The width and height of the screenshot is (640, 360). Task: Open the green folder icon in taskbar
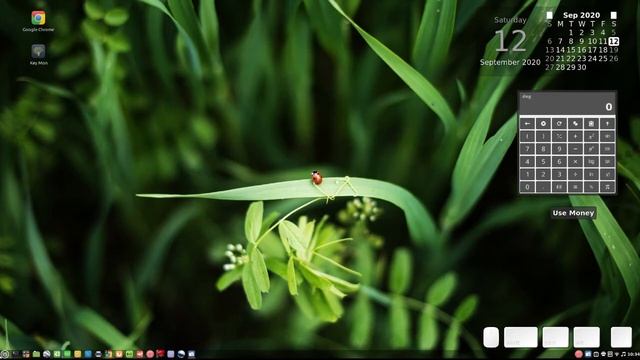[x=36, y=354]
